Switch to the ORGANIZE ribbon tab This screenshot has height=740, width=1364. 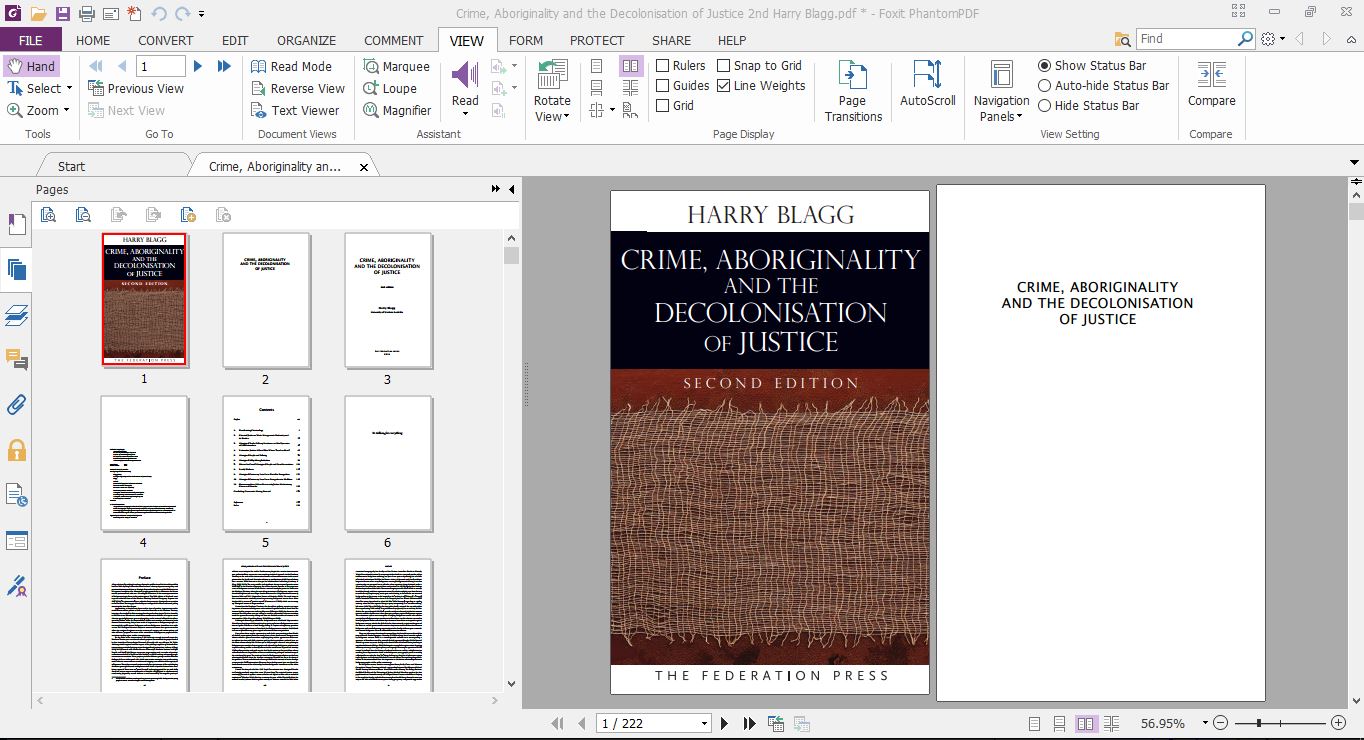click(306, 40)
